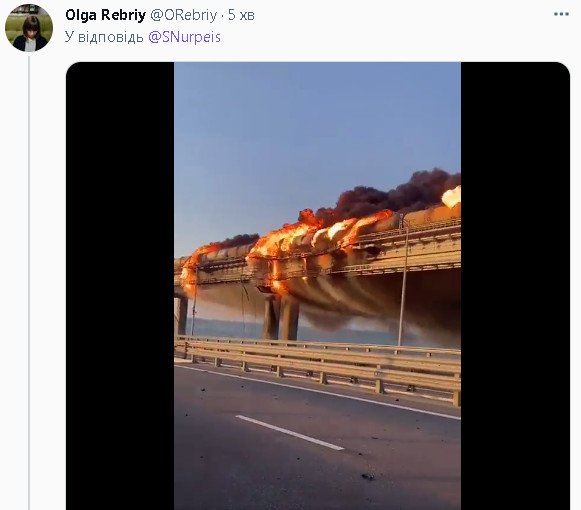Viewport: 581px width, 510px height.
Task: Click the metal guardrail in the video
Action: 318,367
